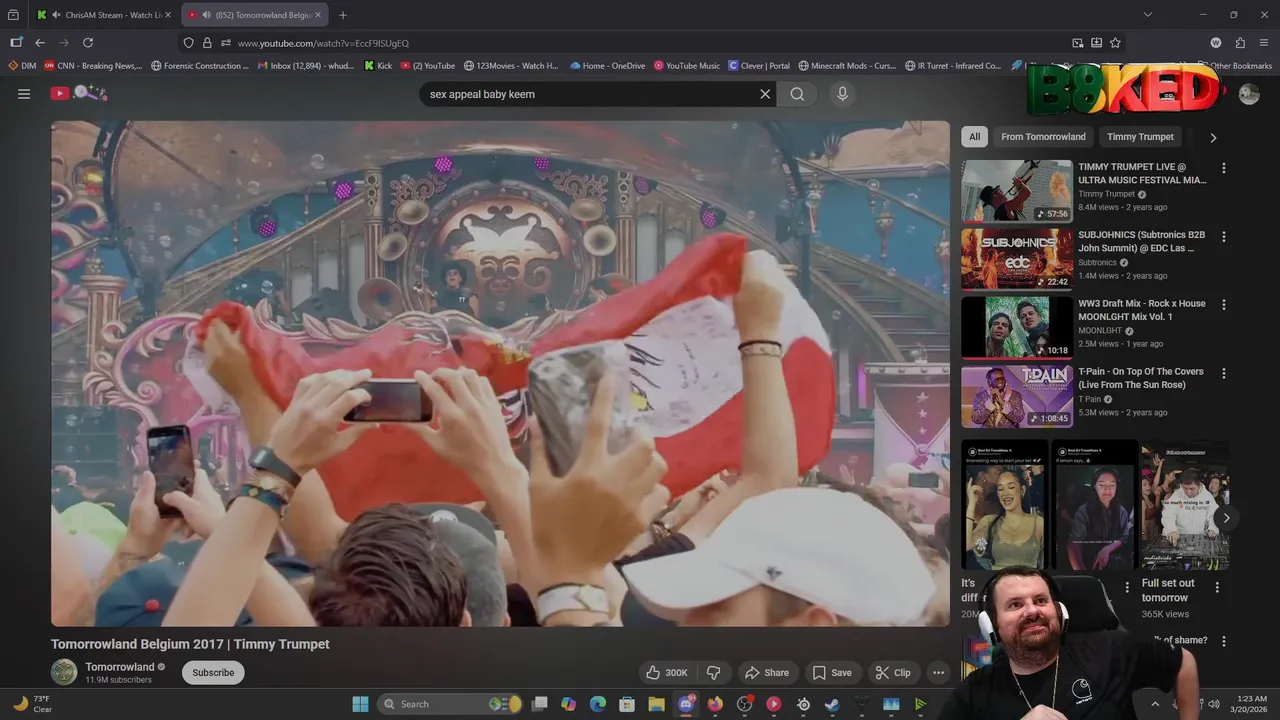1280x720 pixels.
Task: Open the browser extensions puzzle icon
Action: pos(1240,43)
